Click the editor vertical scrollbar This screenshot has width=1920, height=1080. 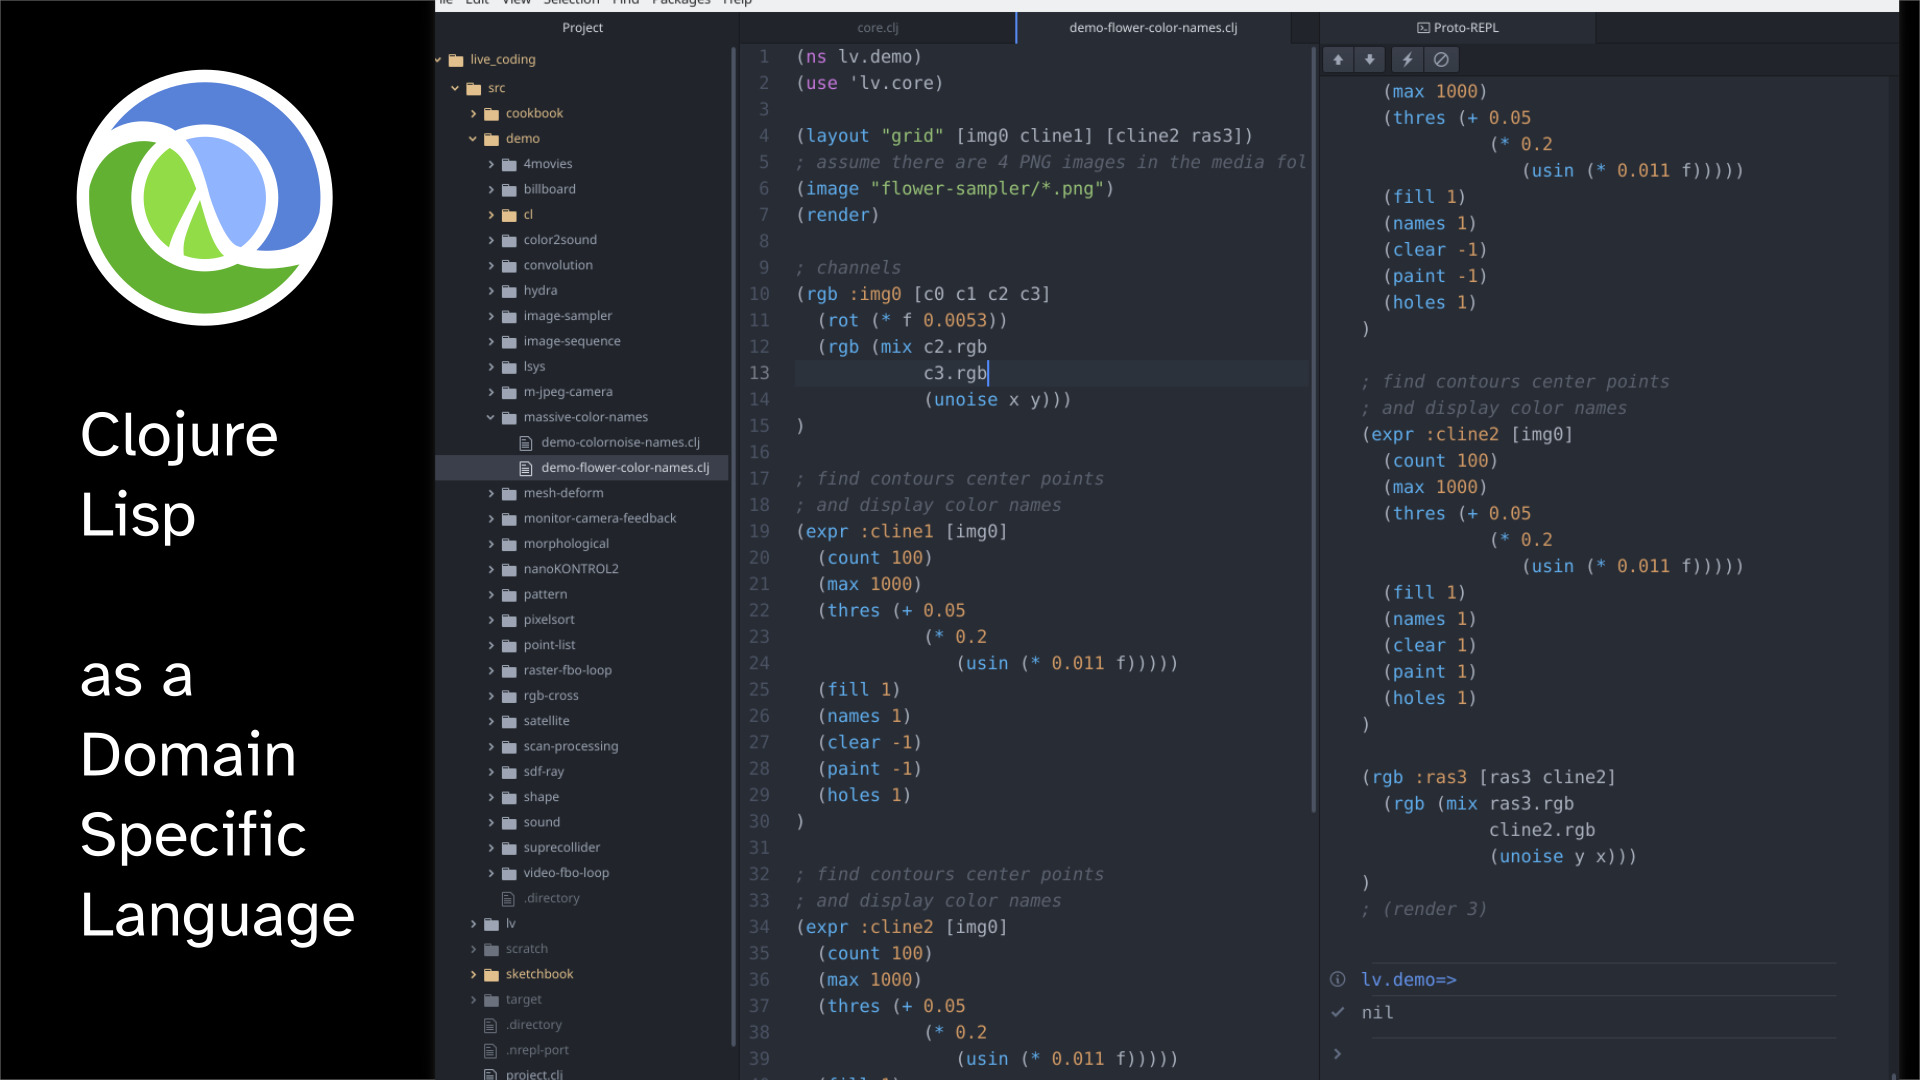point(1313,430)
